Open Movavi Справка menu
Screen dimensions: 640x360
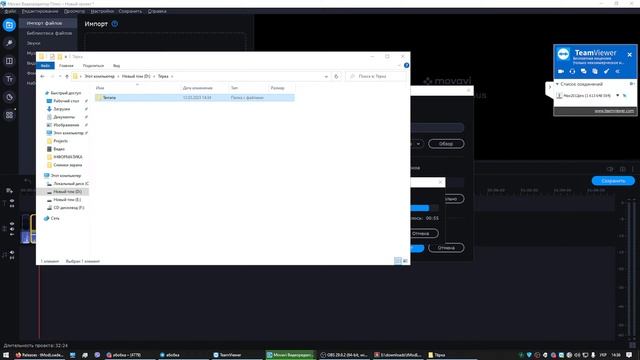[x=157, y=11]
